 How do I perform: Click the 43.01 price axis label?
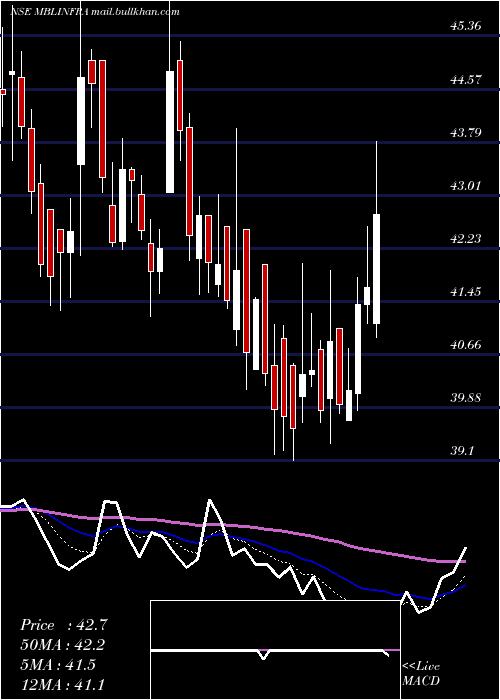[466, 185]
